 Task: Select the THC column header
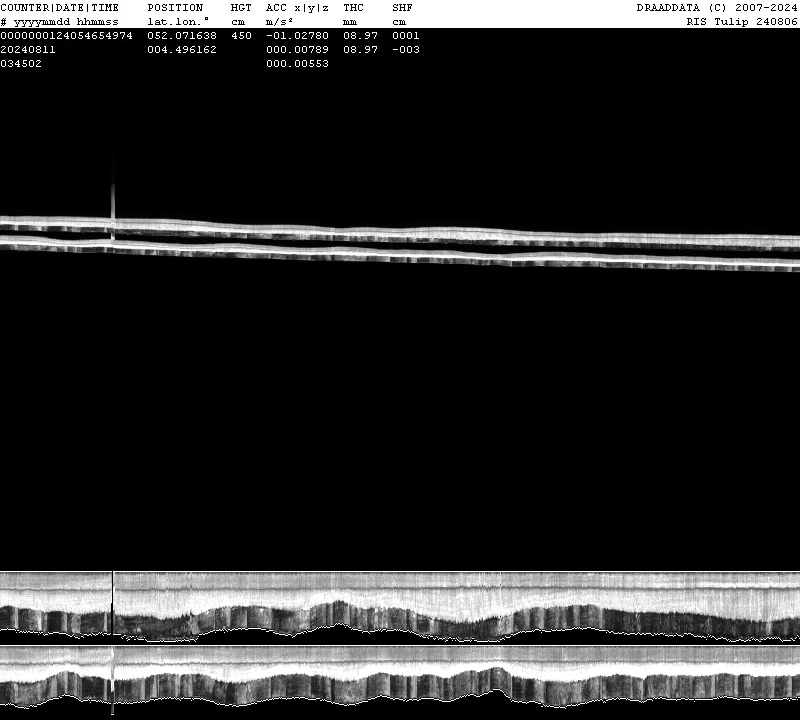tap(353, 7)
